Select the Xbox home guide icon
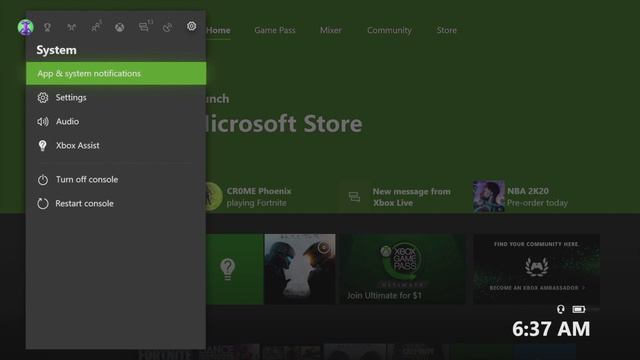Image resolution: width=640 pixels, height=360 pixels. click(x=120, y=27)
